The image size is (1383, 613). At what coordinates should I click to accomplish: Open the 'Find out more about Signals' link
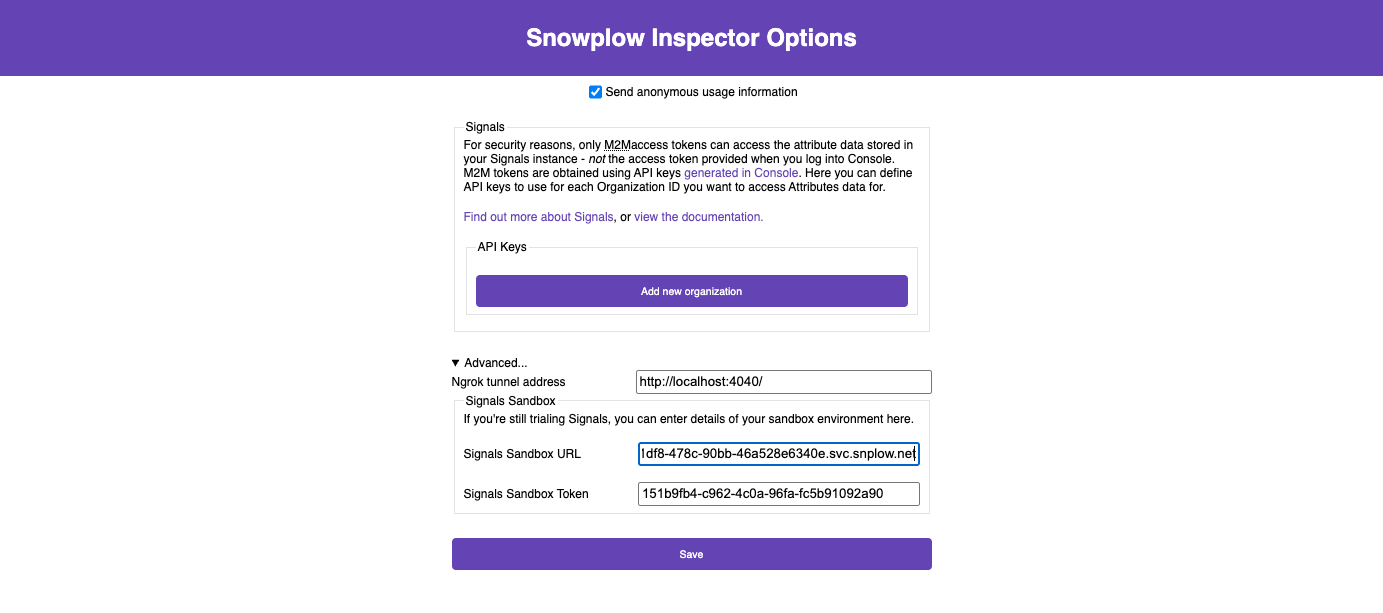[x=538, y=216]
